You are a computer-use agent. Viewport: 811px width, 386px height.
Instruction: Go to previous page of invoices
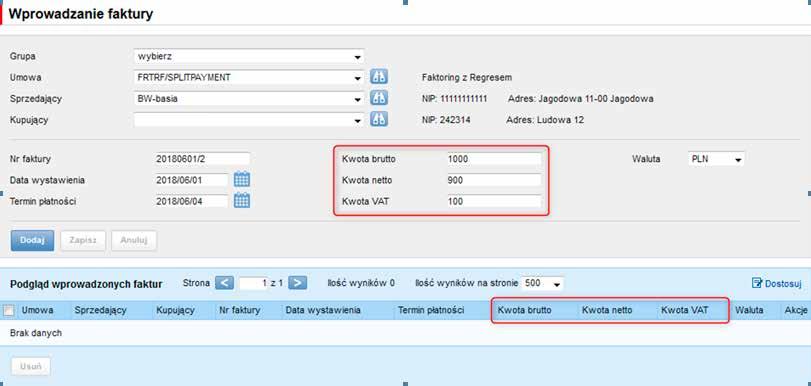pyautogui.click(x=224, y=283)
